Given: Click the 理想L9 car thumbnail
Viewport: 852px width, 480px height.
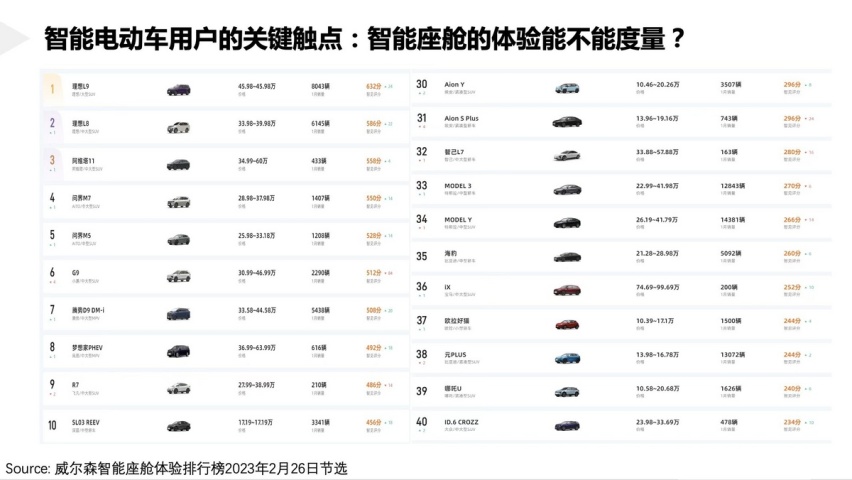Looking at the screenshot, I should coord(178,90).
